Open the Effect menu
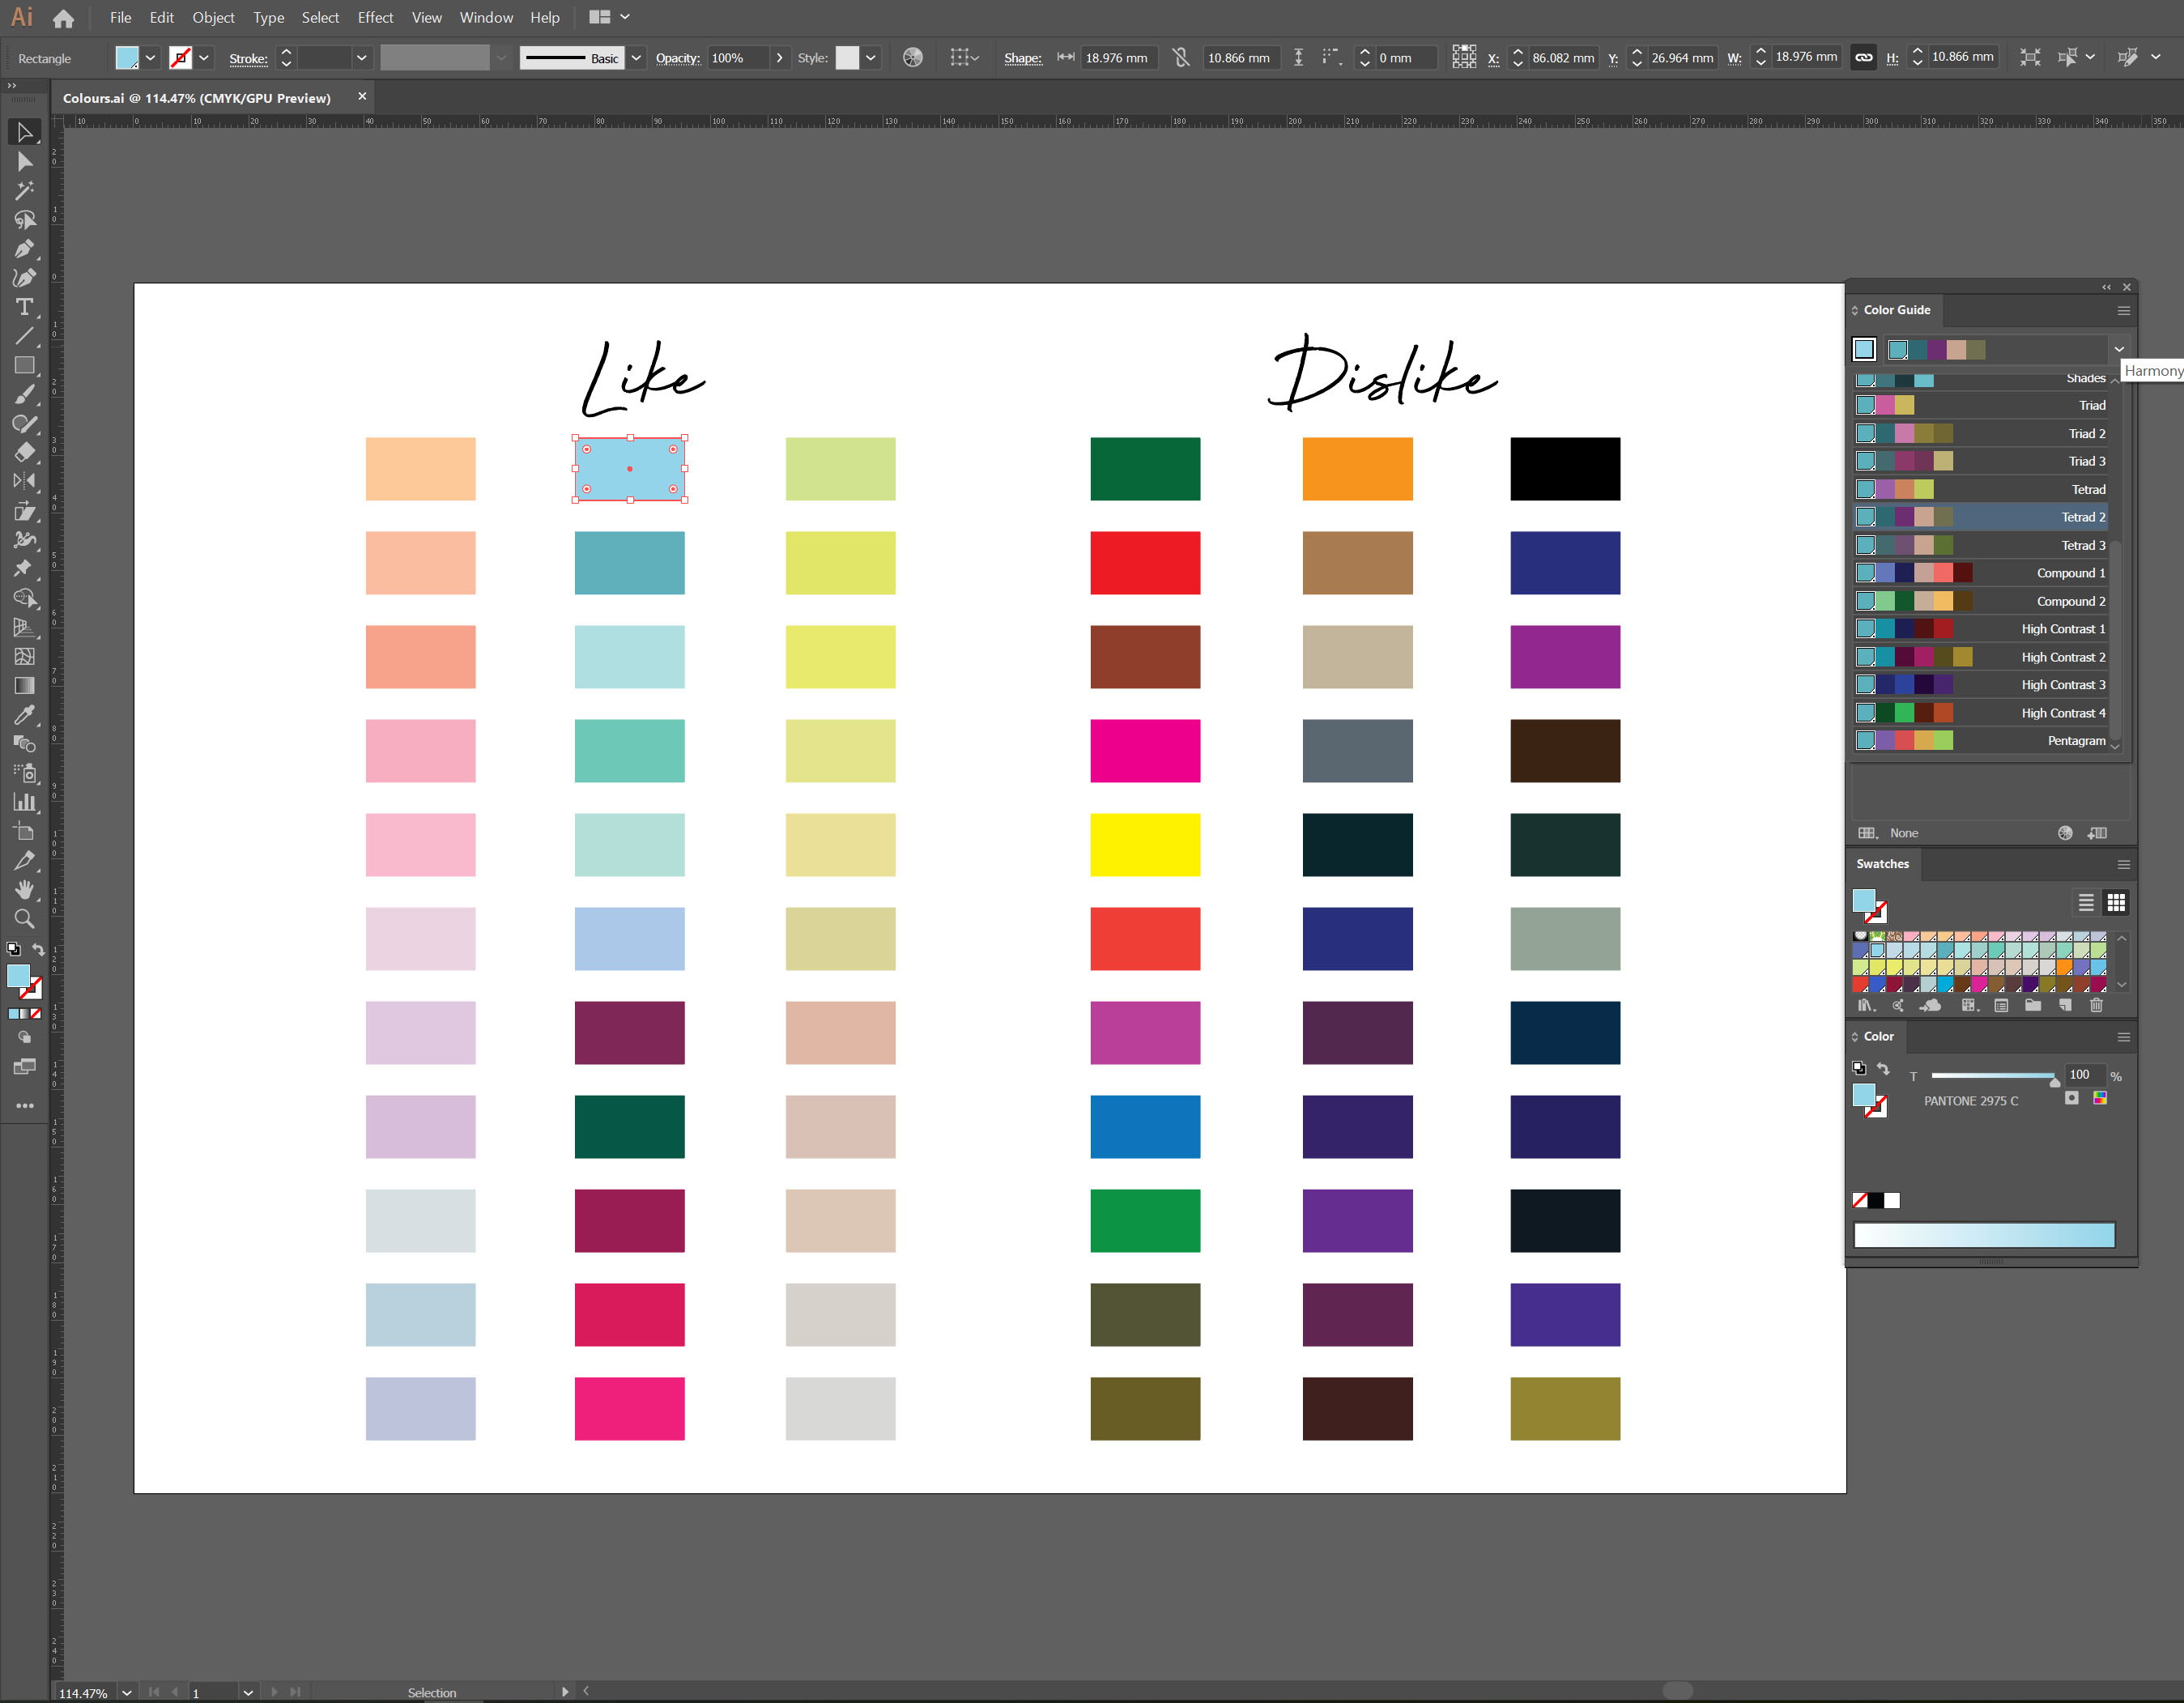The image size is (2184, 1703). click(x=375, y=17)
